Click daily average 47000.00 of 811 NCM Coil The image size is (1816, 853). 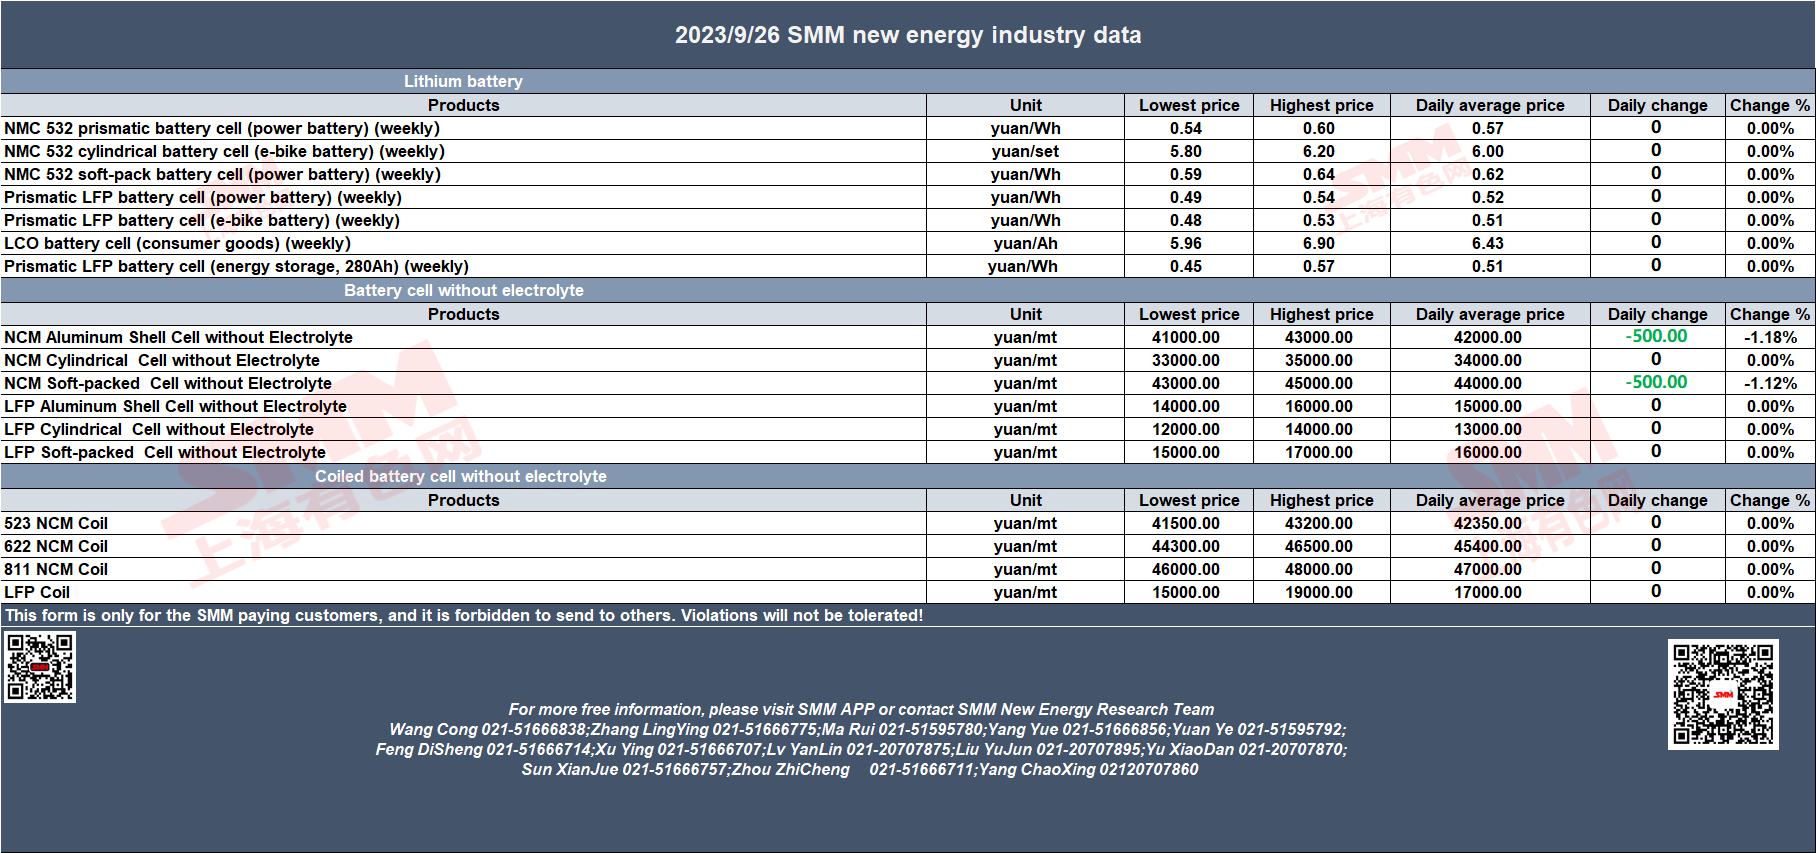coord(1488,569)
